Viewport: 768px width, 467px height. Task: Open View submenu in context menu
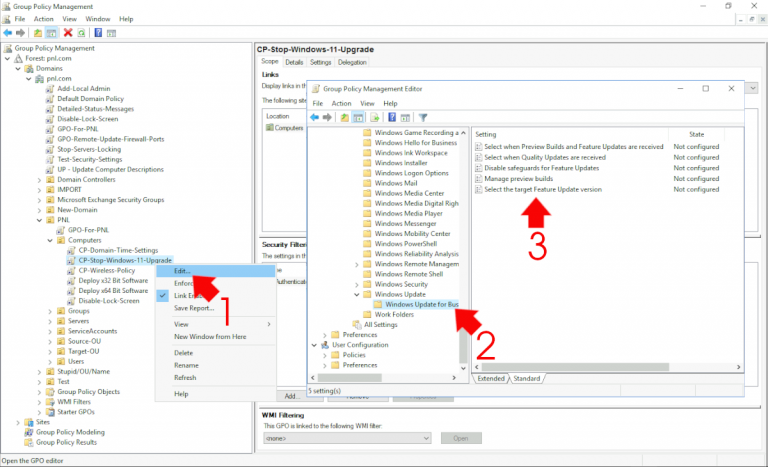216,324
